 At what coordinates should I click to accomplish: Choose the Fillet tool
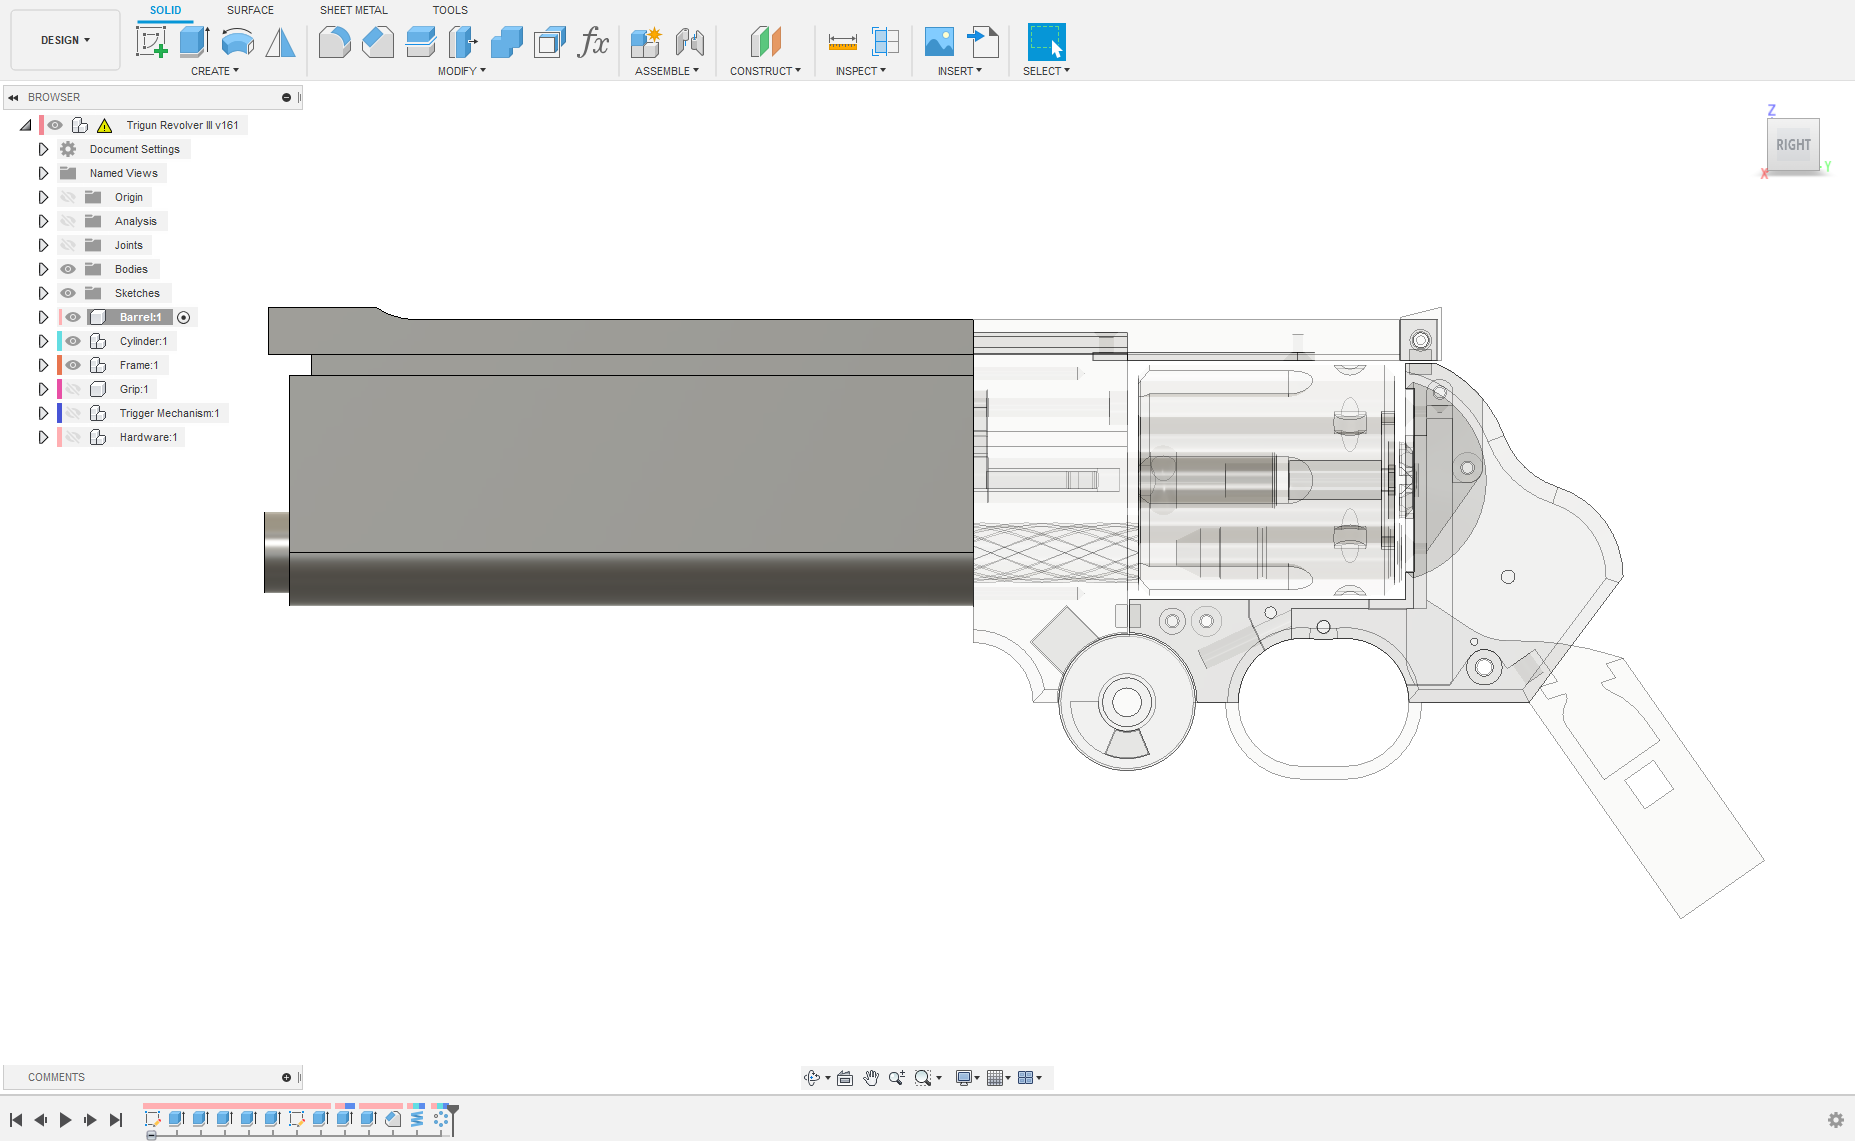point(334,42)
